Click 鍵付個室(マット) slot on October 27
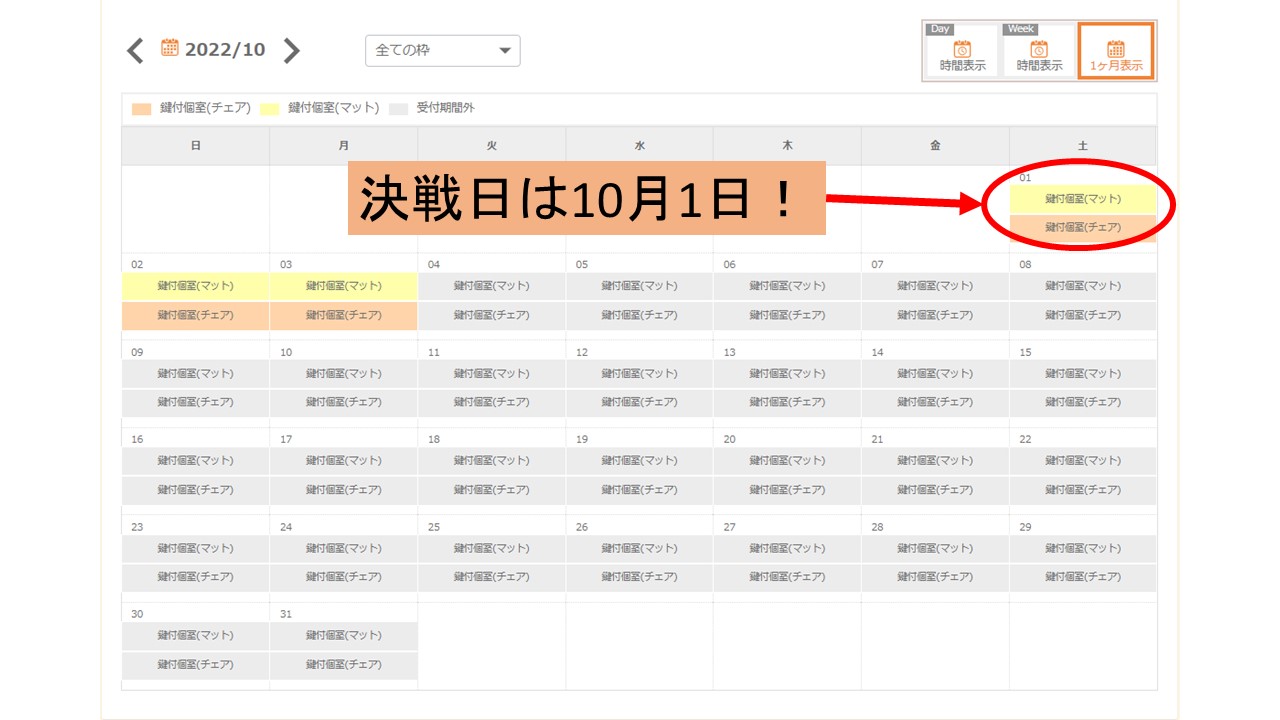This screenshot has height=720, width=1280. (x=788, y=549)
